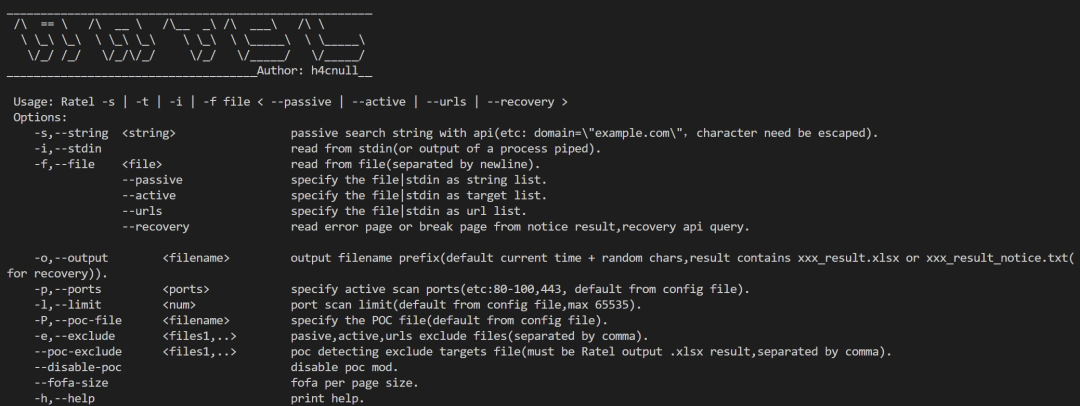Click the -s,--string option
The width and height of the screenshot is (1080, 406).
[x=71, y=133]
